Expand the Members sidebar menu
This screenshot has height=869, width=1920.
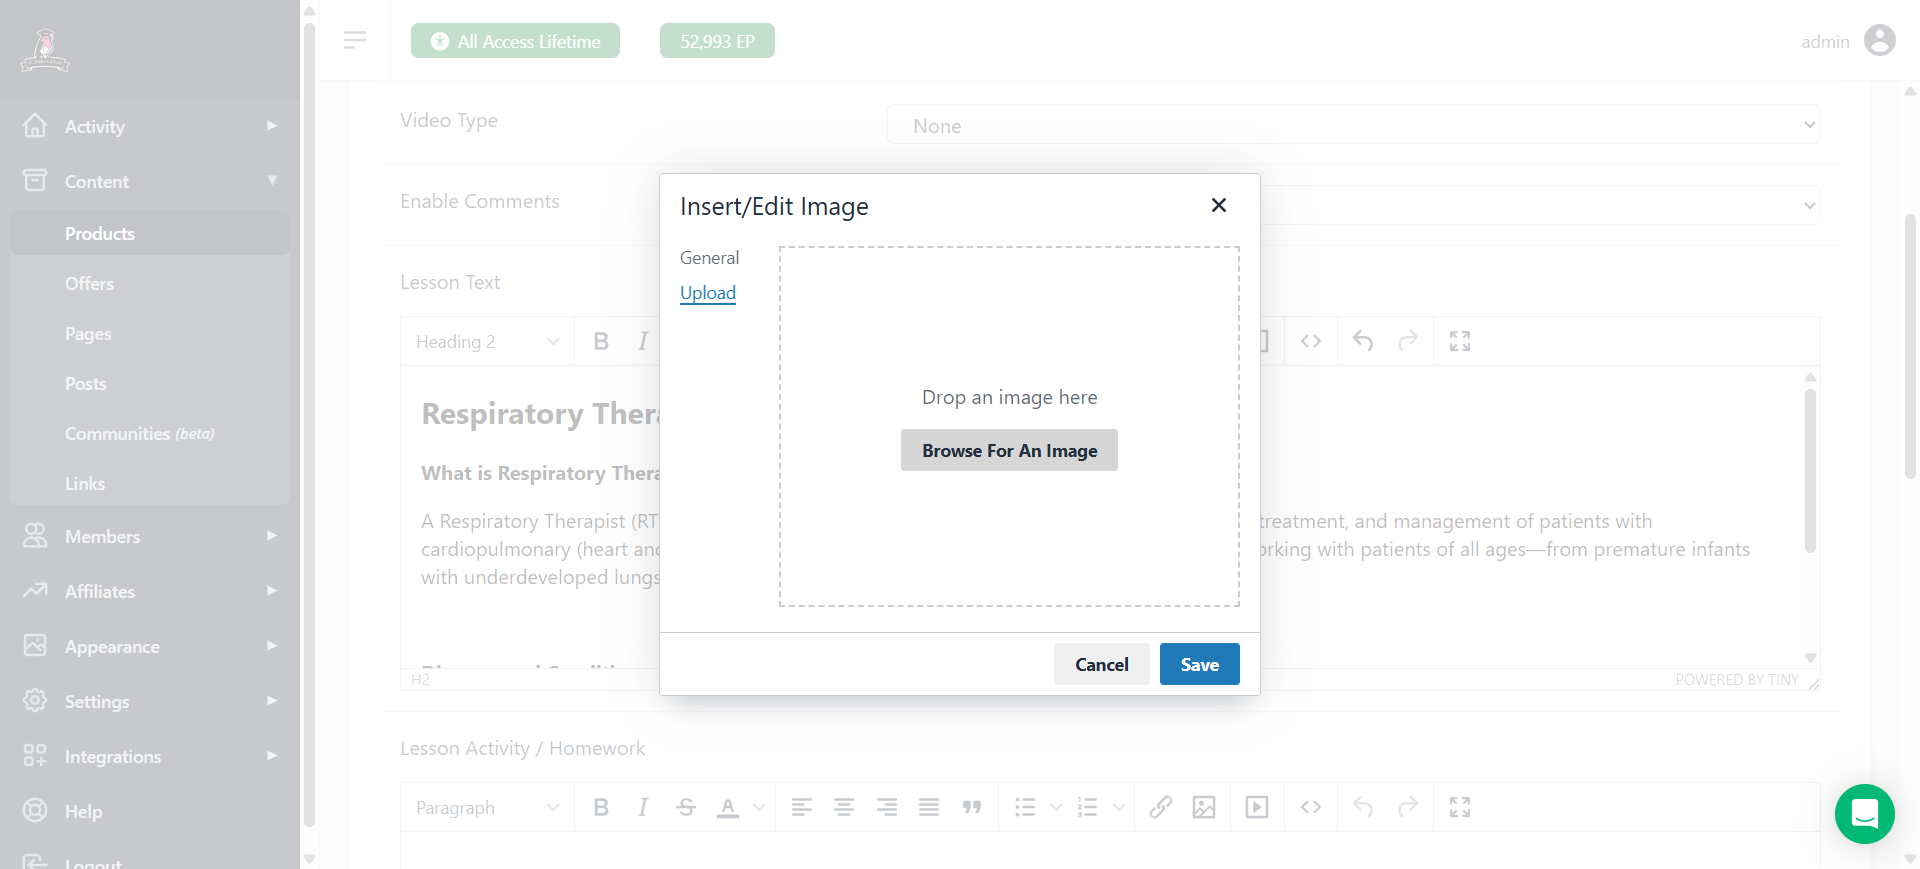[x=150, y=536]
